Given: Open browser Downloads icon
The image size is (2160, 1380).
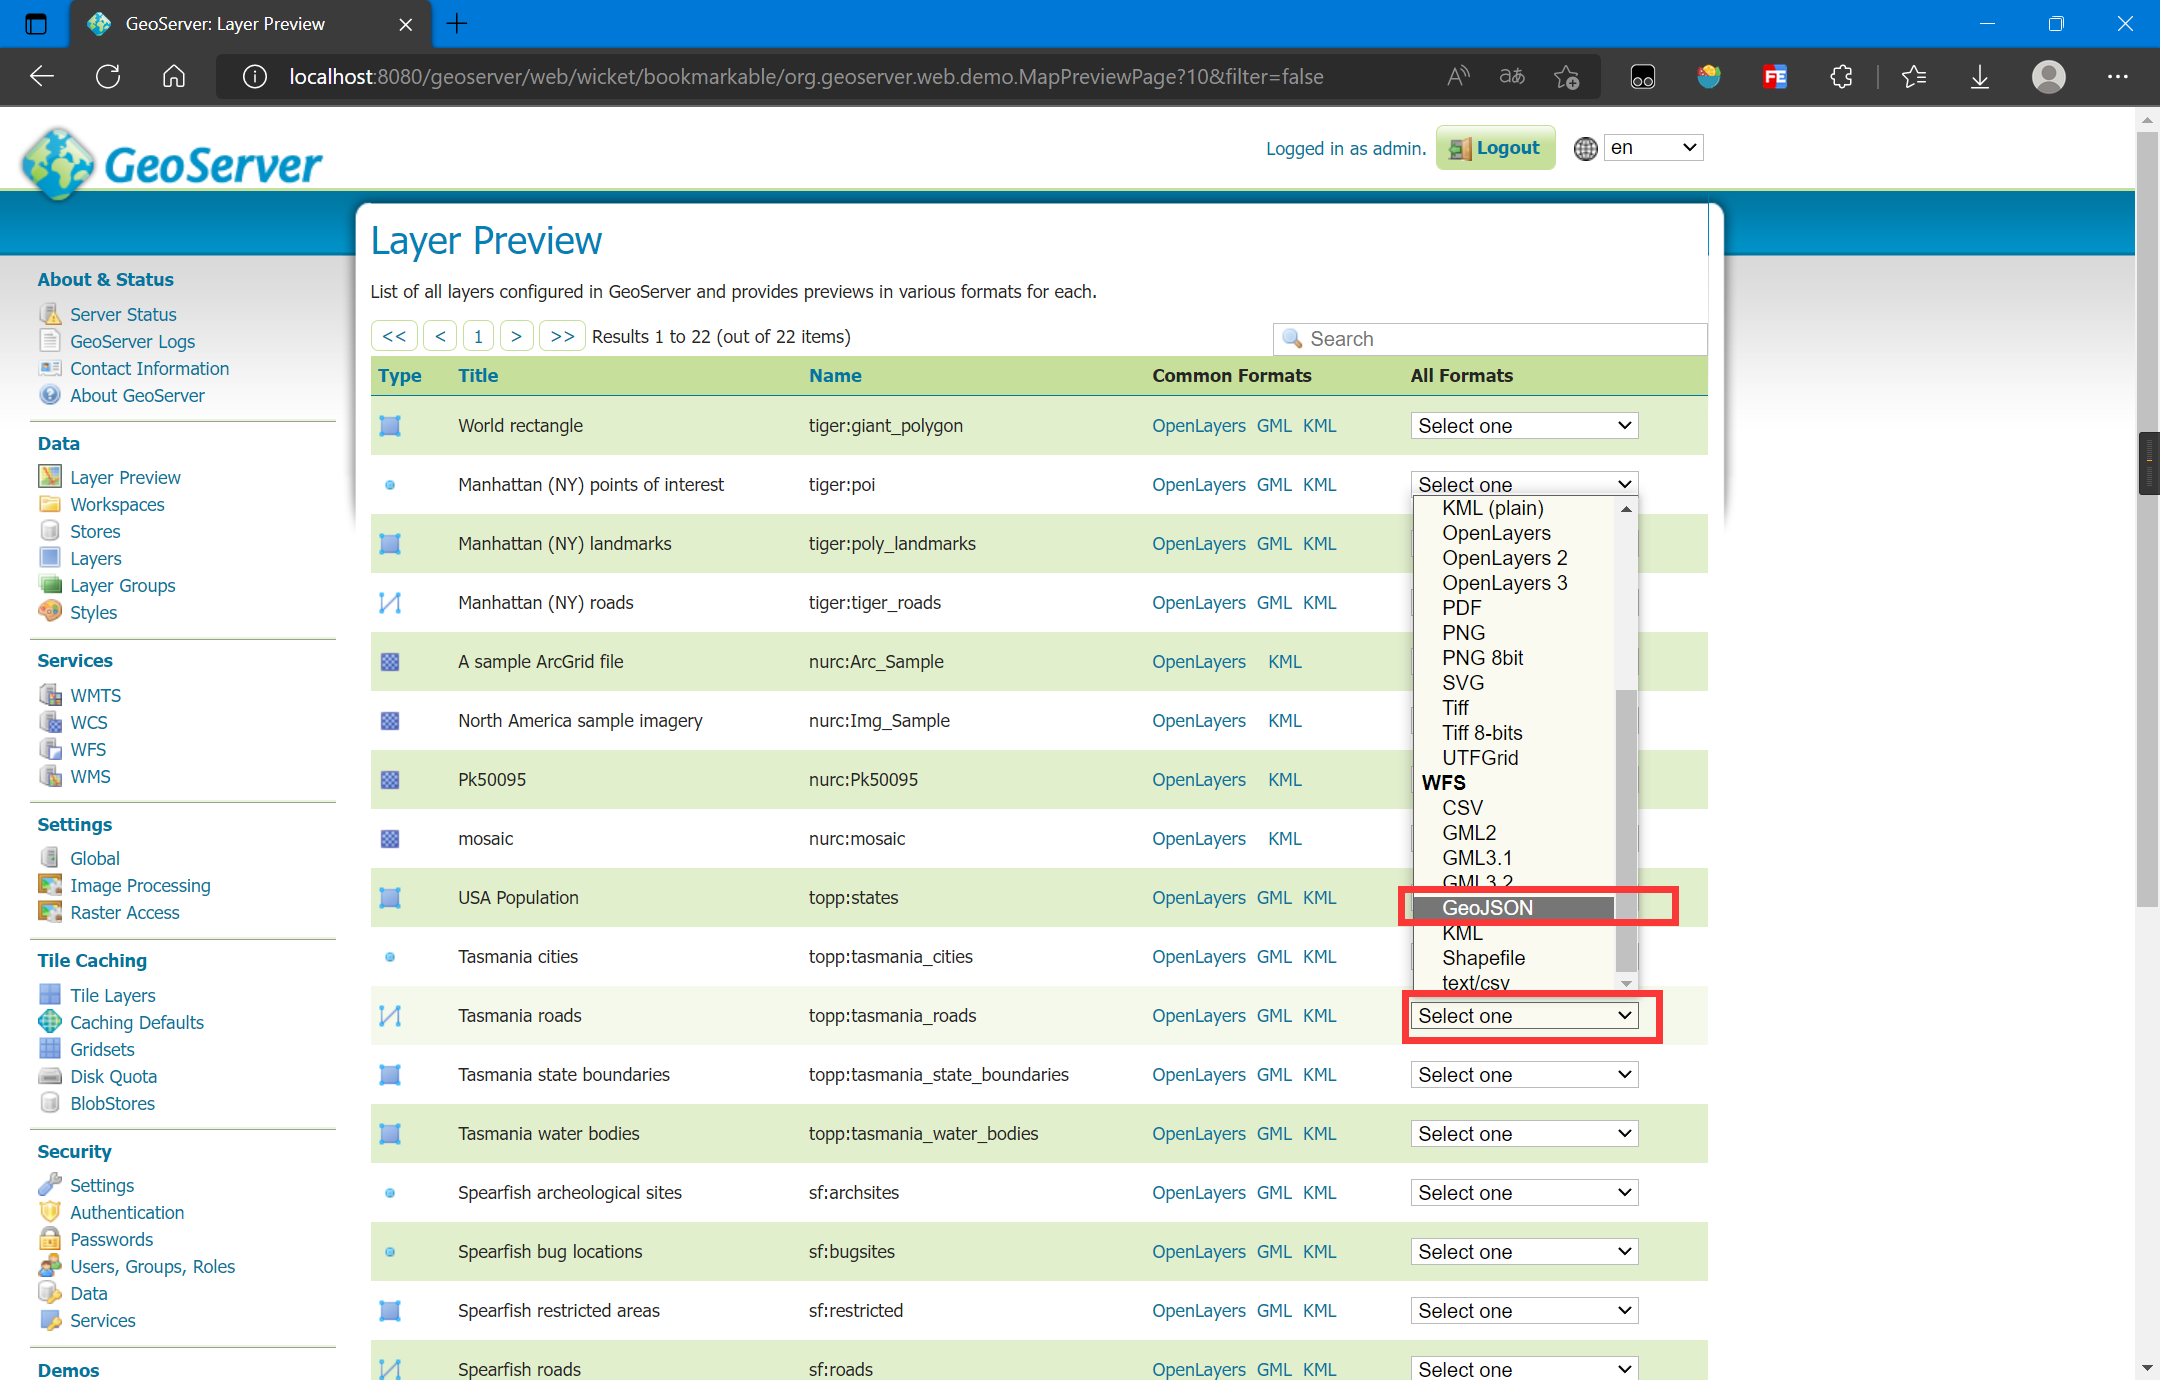Looking at the screenshot, I should pos(1979,77).
